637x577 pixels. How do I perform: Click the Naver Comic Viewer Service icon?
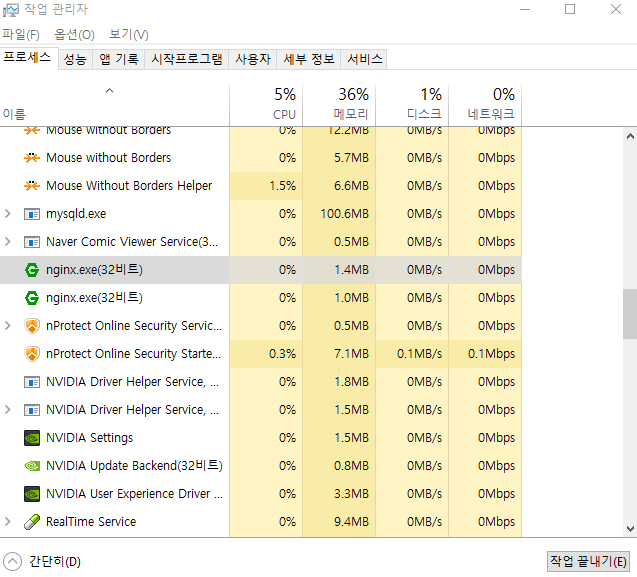(32, 242)
